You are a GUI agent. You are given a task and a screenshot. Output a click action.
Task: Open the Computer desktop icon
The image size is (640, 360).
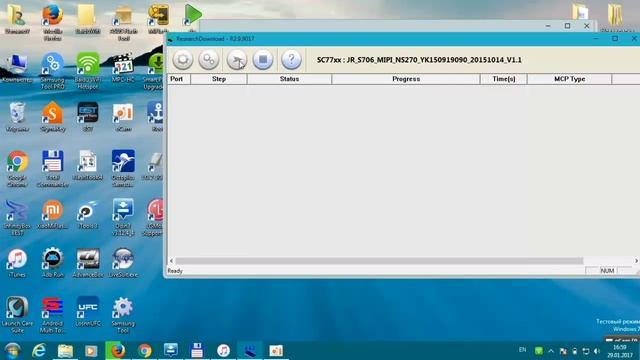pos(17,68)
